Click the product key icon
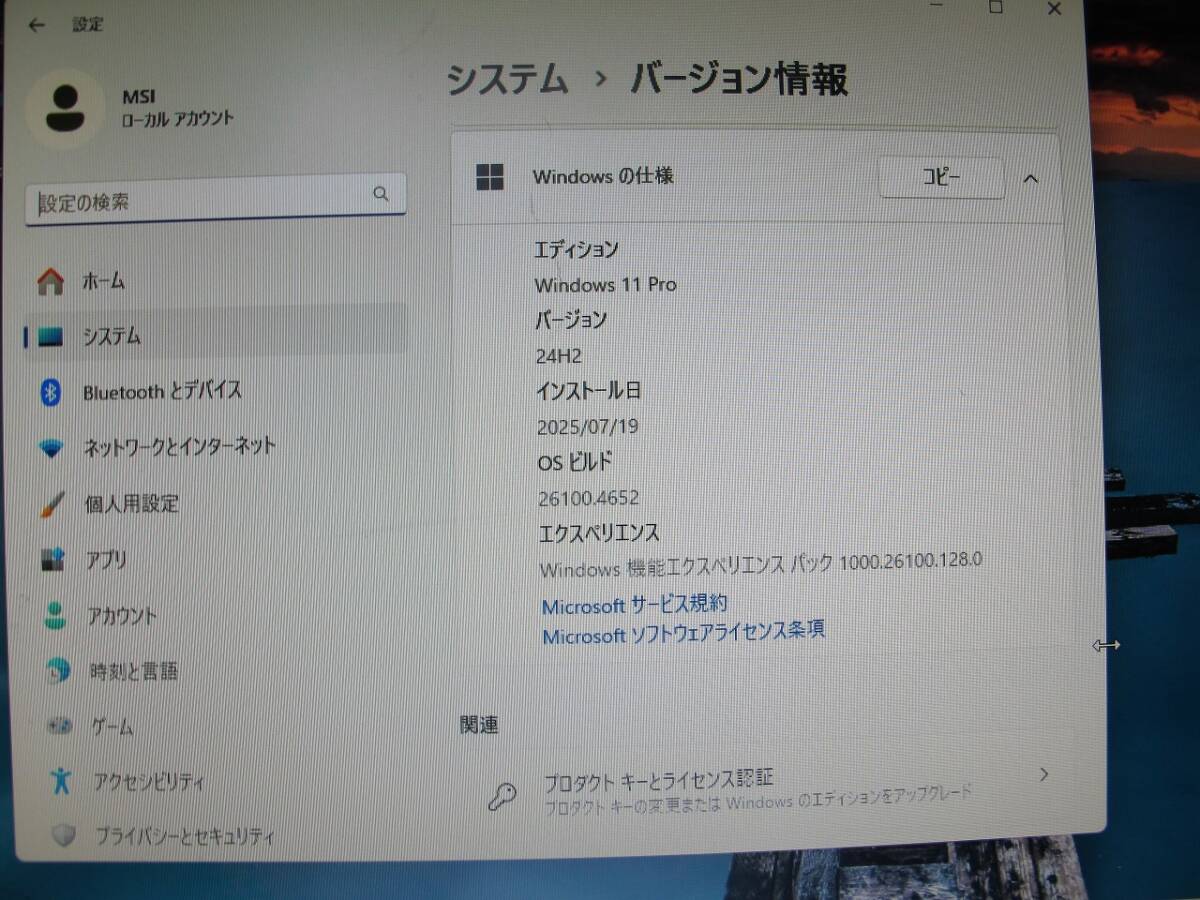1200x900 pixels. (x=502, y=795)
